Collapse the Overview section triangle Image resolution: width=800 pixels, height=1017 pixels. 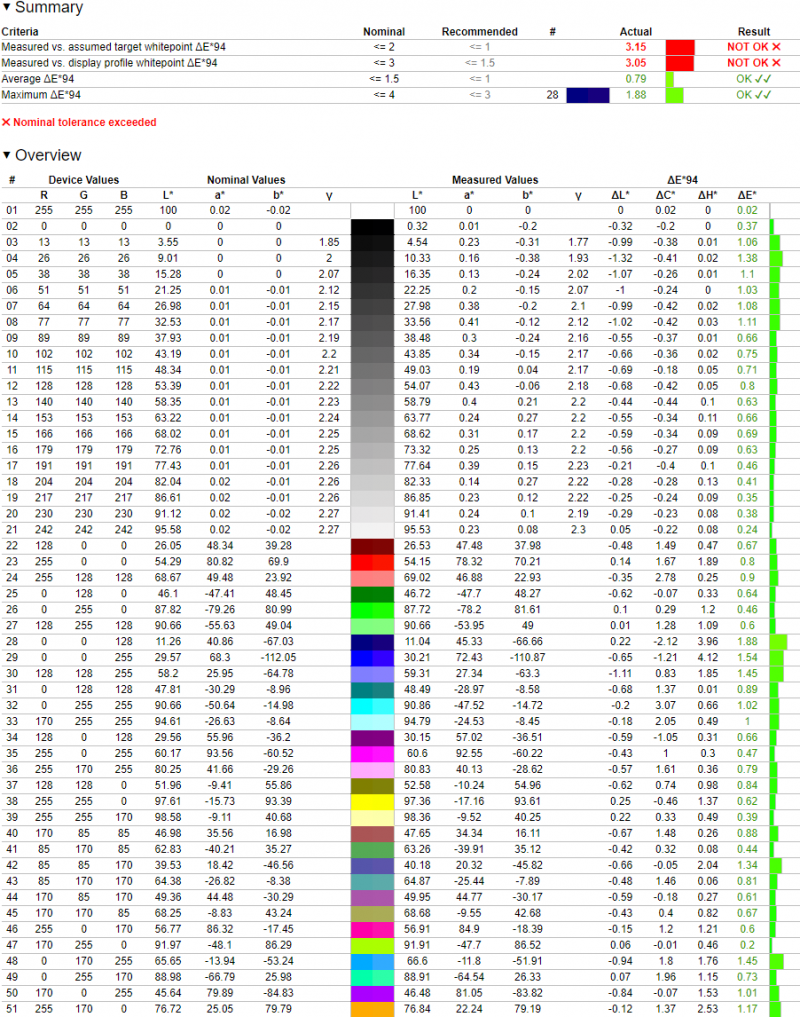pyautogui.click(x=6, y=155)
